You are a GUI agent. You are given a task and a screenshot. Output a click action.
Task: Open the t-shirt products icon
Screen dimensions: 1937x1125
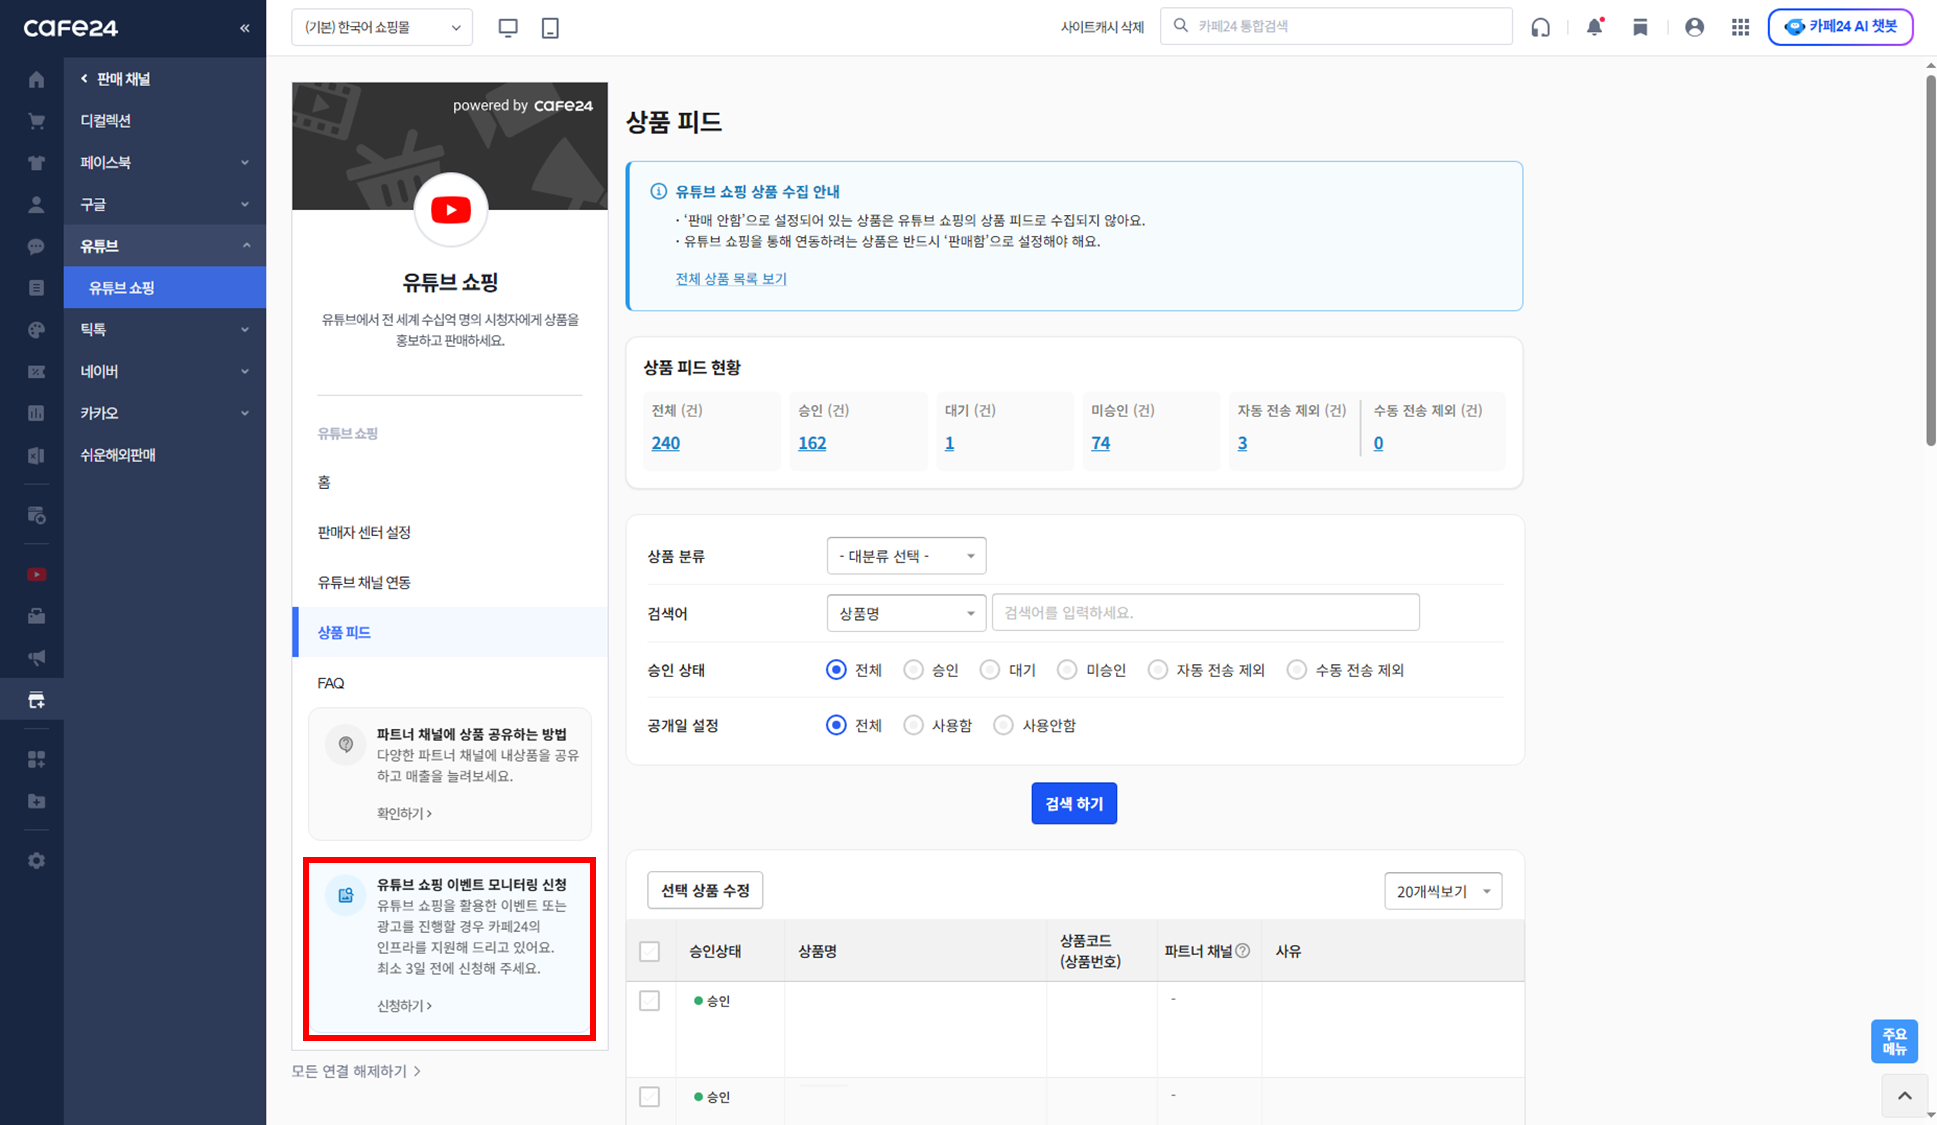click(x=36, y=163)
